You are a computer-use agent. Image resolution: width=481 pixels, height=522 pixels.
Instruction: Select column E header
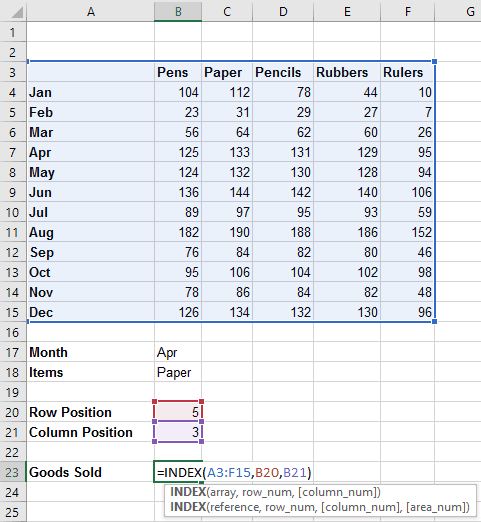(x=347, y=11)
